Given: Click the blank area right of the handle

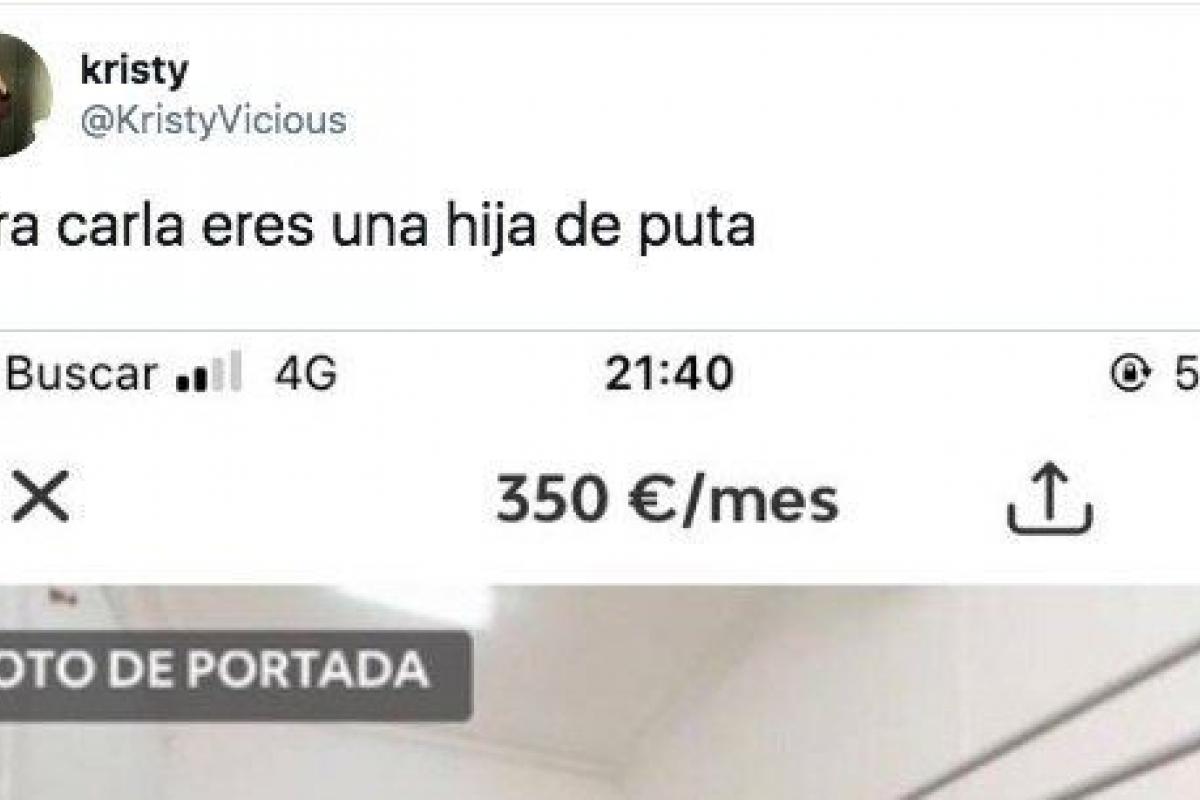Looking at the screenshot, I should coord(770,121).
